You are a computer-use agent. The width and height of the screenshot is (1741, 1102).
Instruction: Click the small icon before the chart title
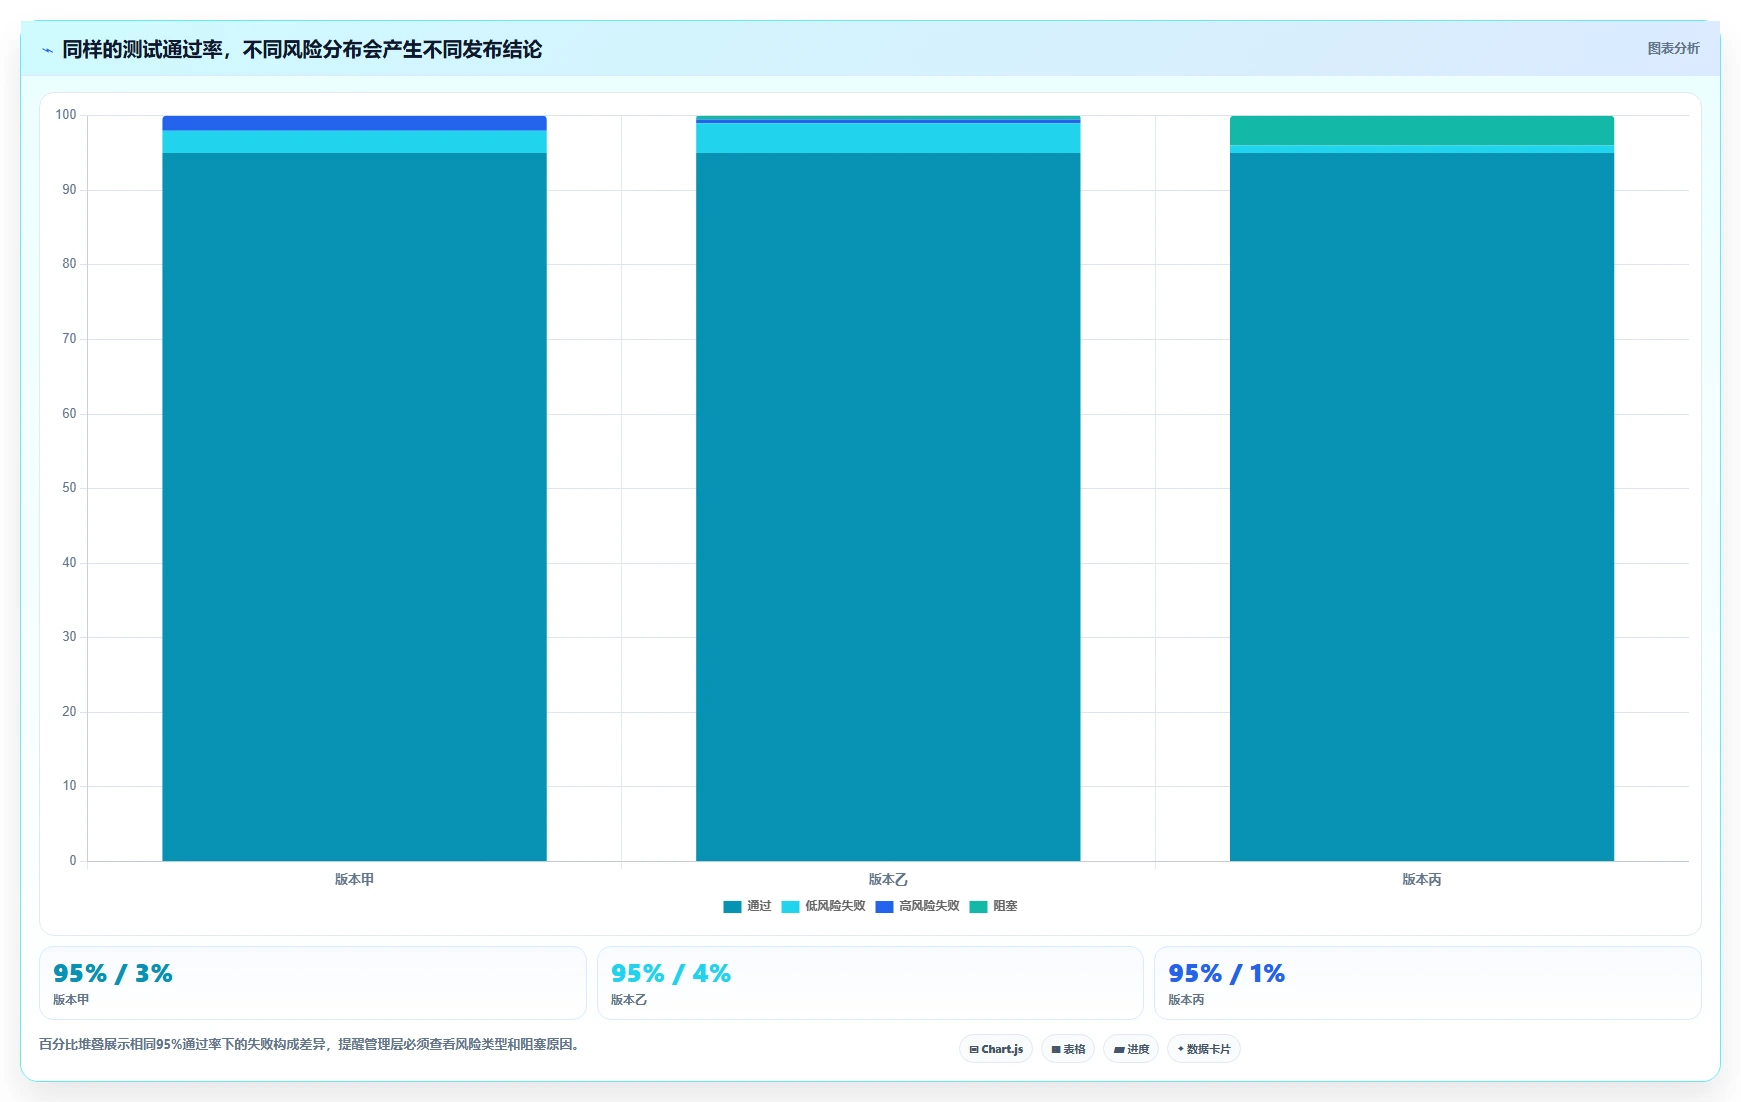47,50
